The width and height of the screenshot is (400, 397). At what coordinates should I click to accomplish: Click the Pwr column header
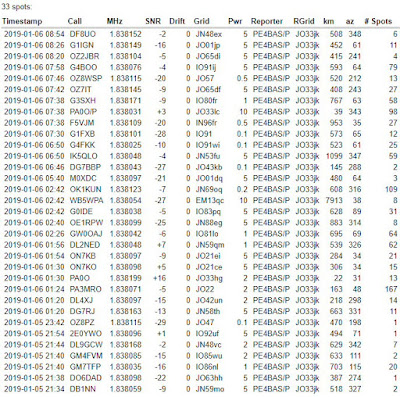(235, 21)
